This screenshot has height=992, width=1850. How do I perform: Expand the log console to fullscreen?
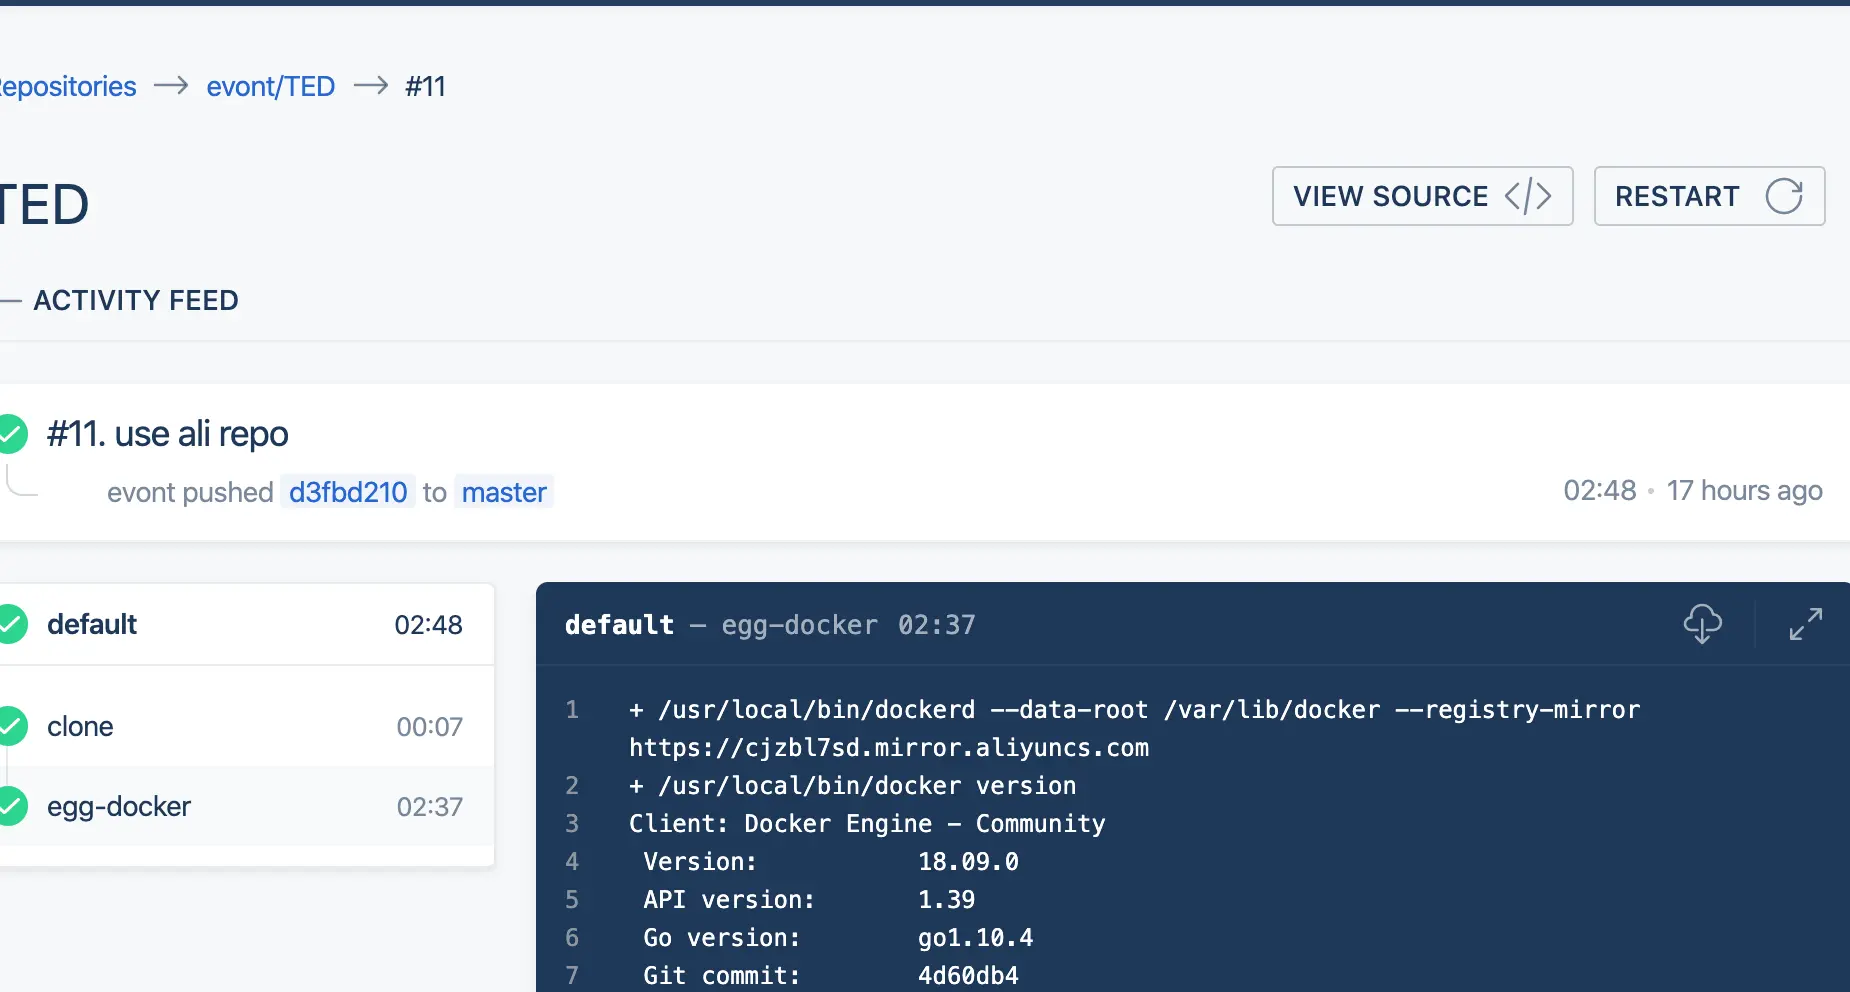click(x=1805, y=624)
